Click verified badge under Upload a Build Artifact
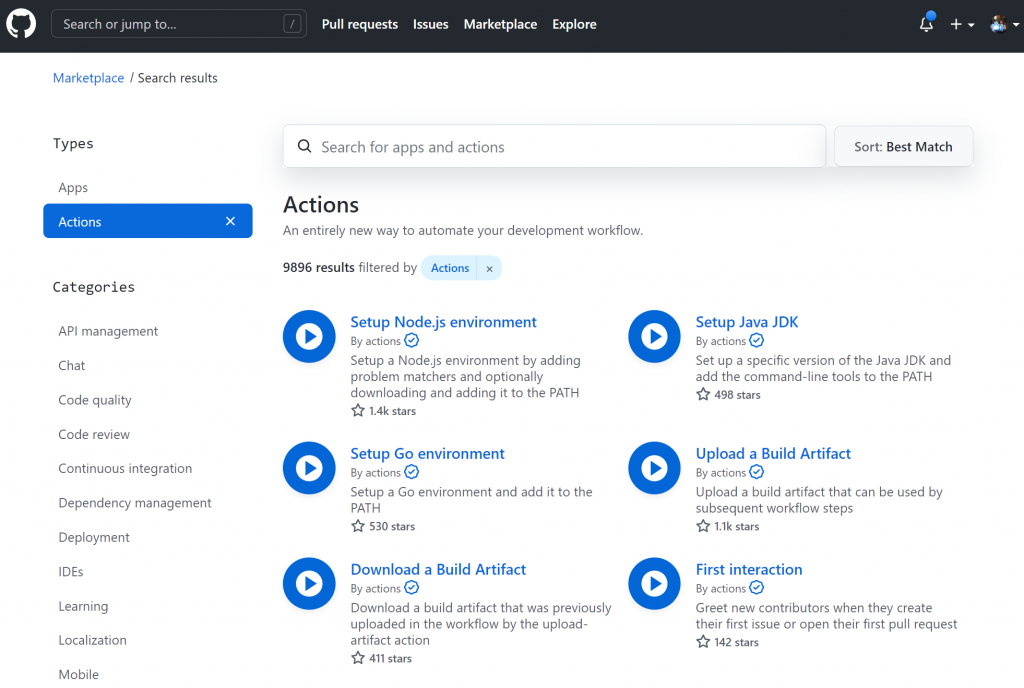Screen dimensions: 1024x688 click(x=756, y=472)
